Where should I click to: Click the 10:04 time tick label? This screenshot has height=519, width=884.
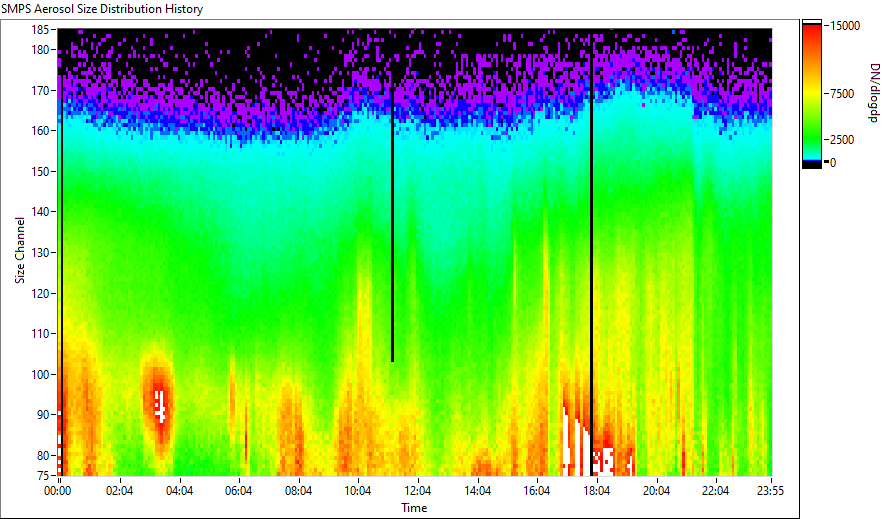pos(357,491)
